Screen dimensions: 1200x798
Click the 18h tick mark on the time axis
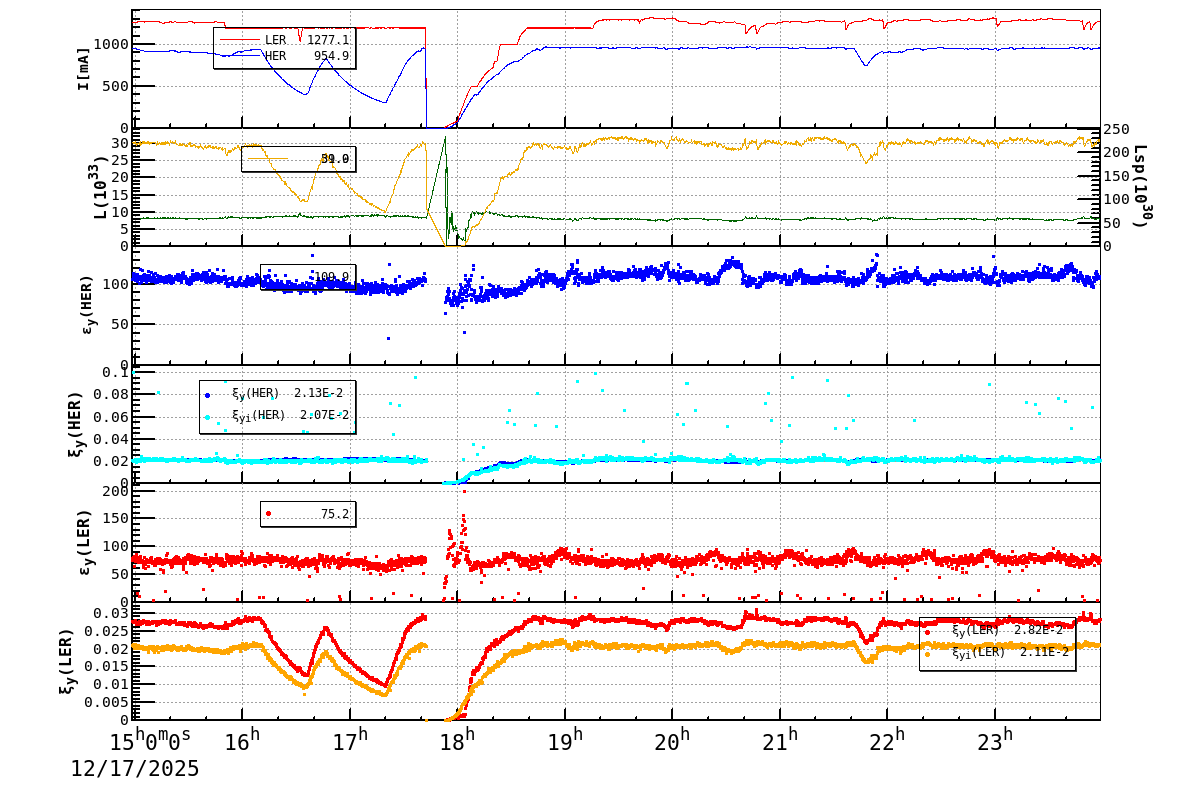(459, 720)
